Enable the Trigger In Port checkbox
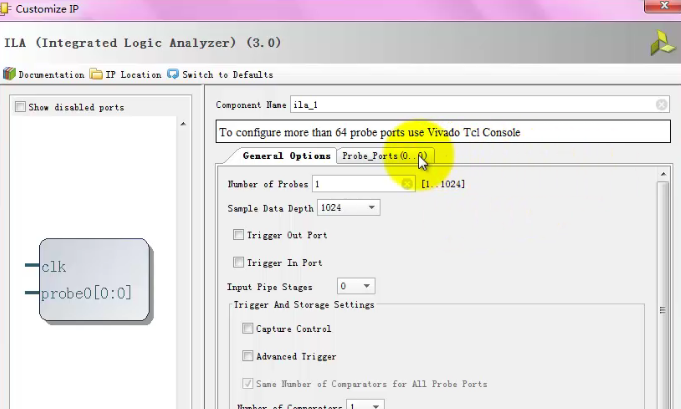The height and width of the screenshot is (409, 681). (238, 262)
